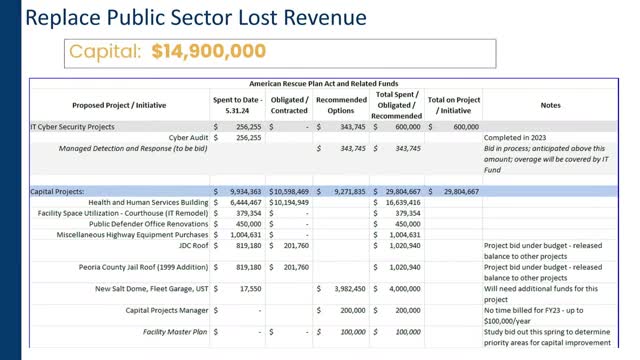
Task: Click Capital Projects recommended value 9,271,835
Action: click(x=350, y=192)
